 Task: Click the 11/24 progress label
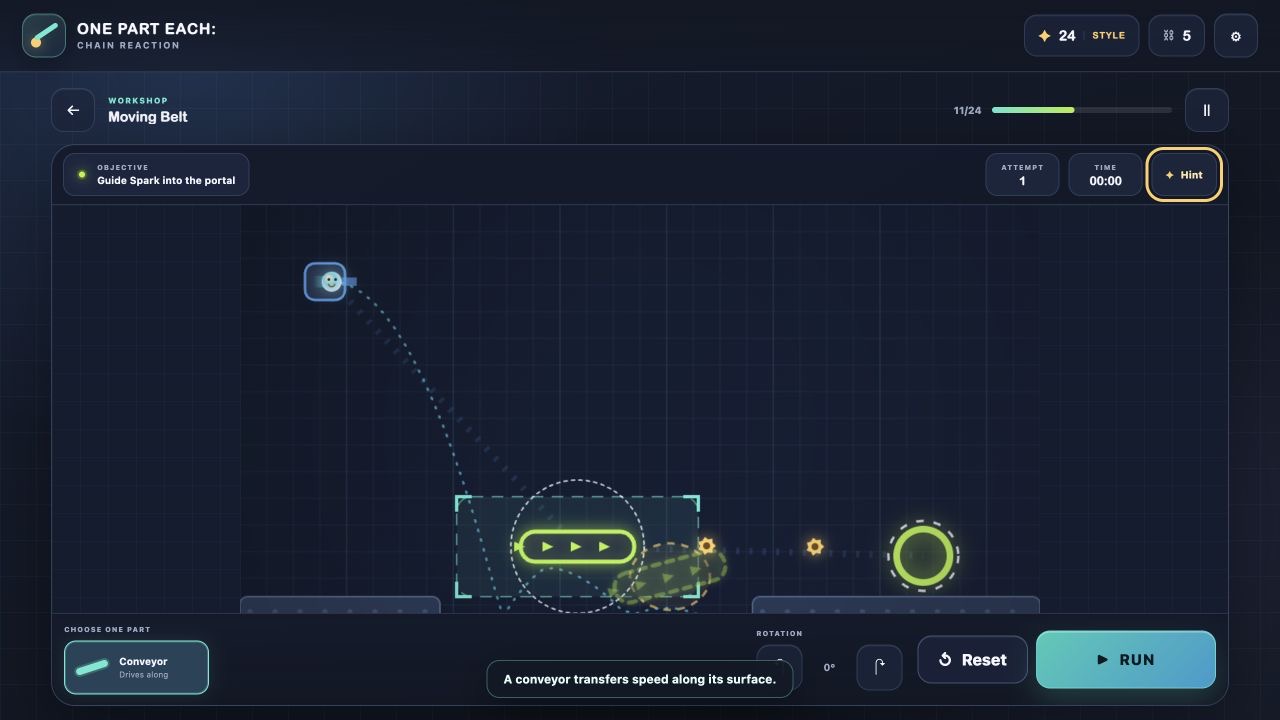tap(967, 111)
